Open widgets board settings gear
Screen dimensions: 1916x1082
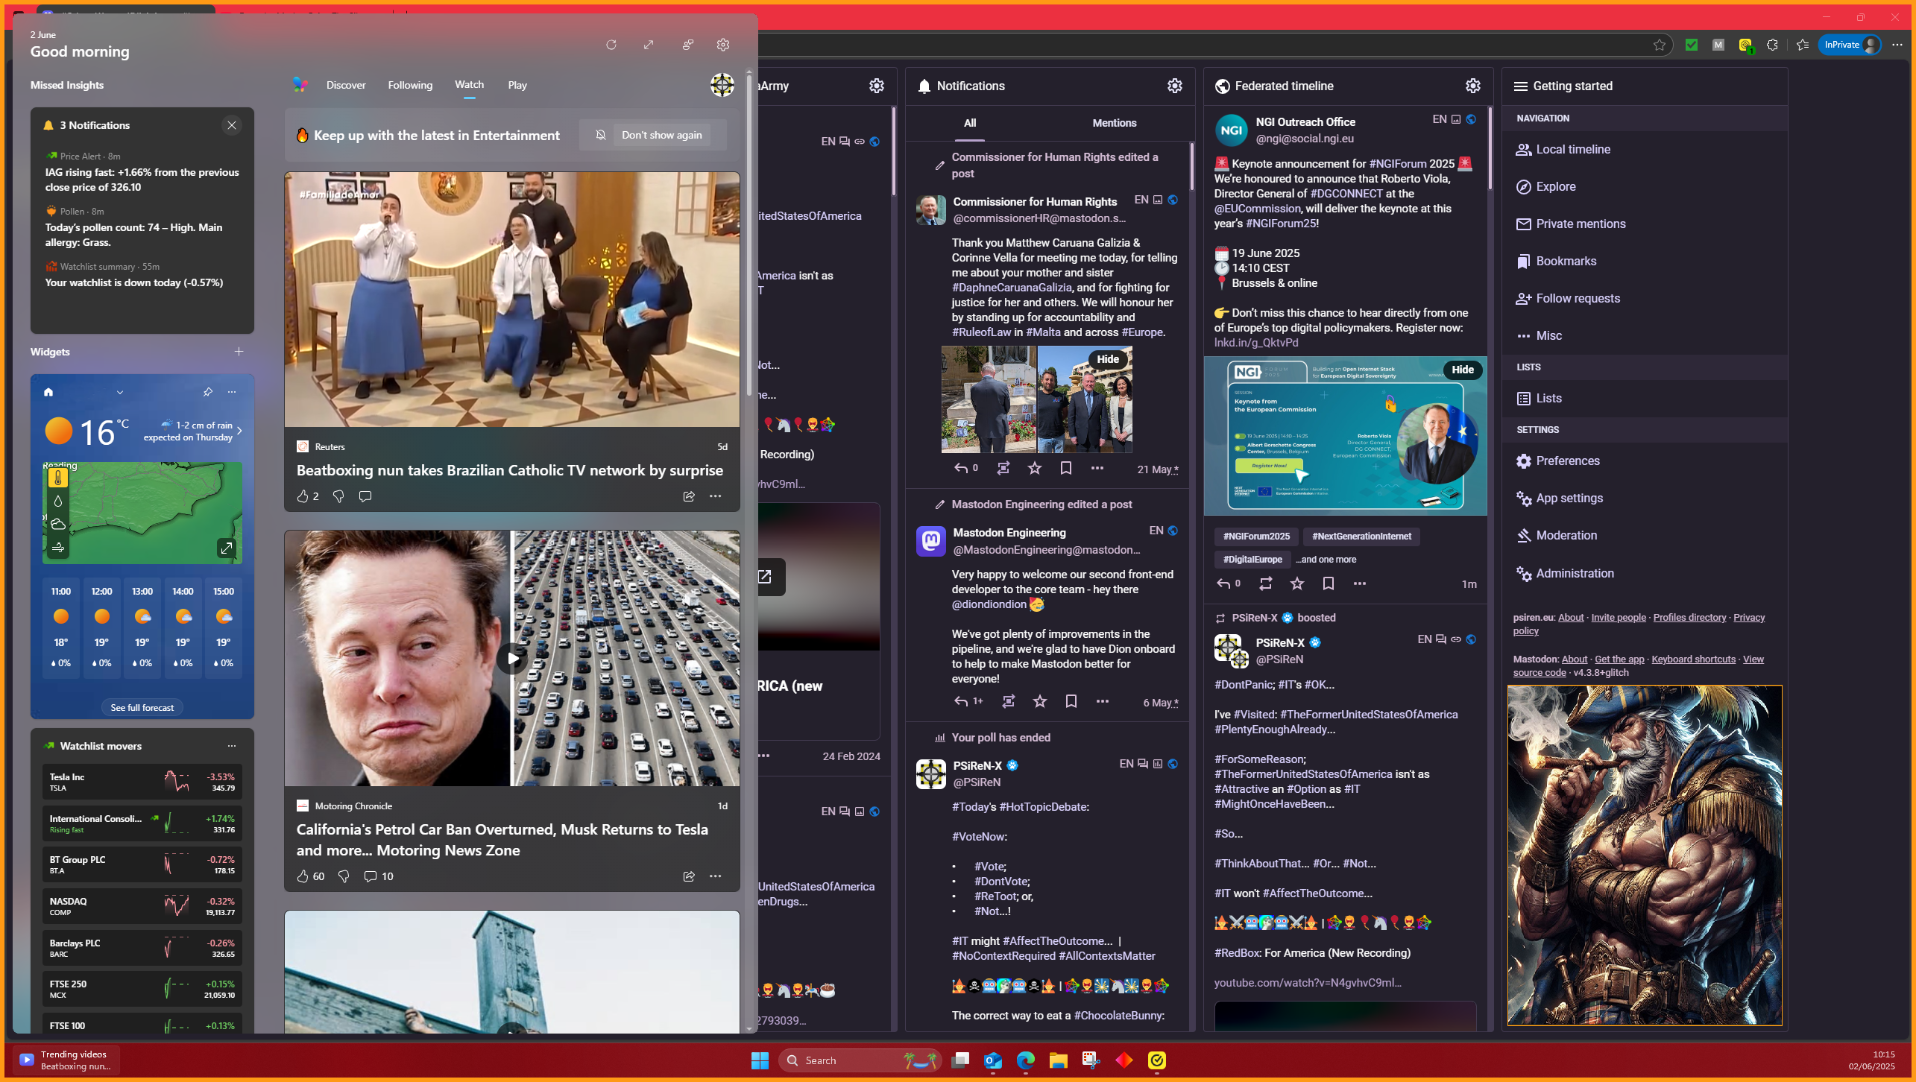(x=723, y=45)
